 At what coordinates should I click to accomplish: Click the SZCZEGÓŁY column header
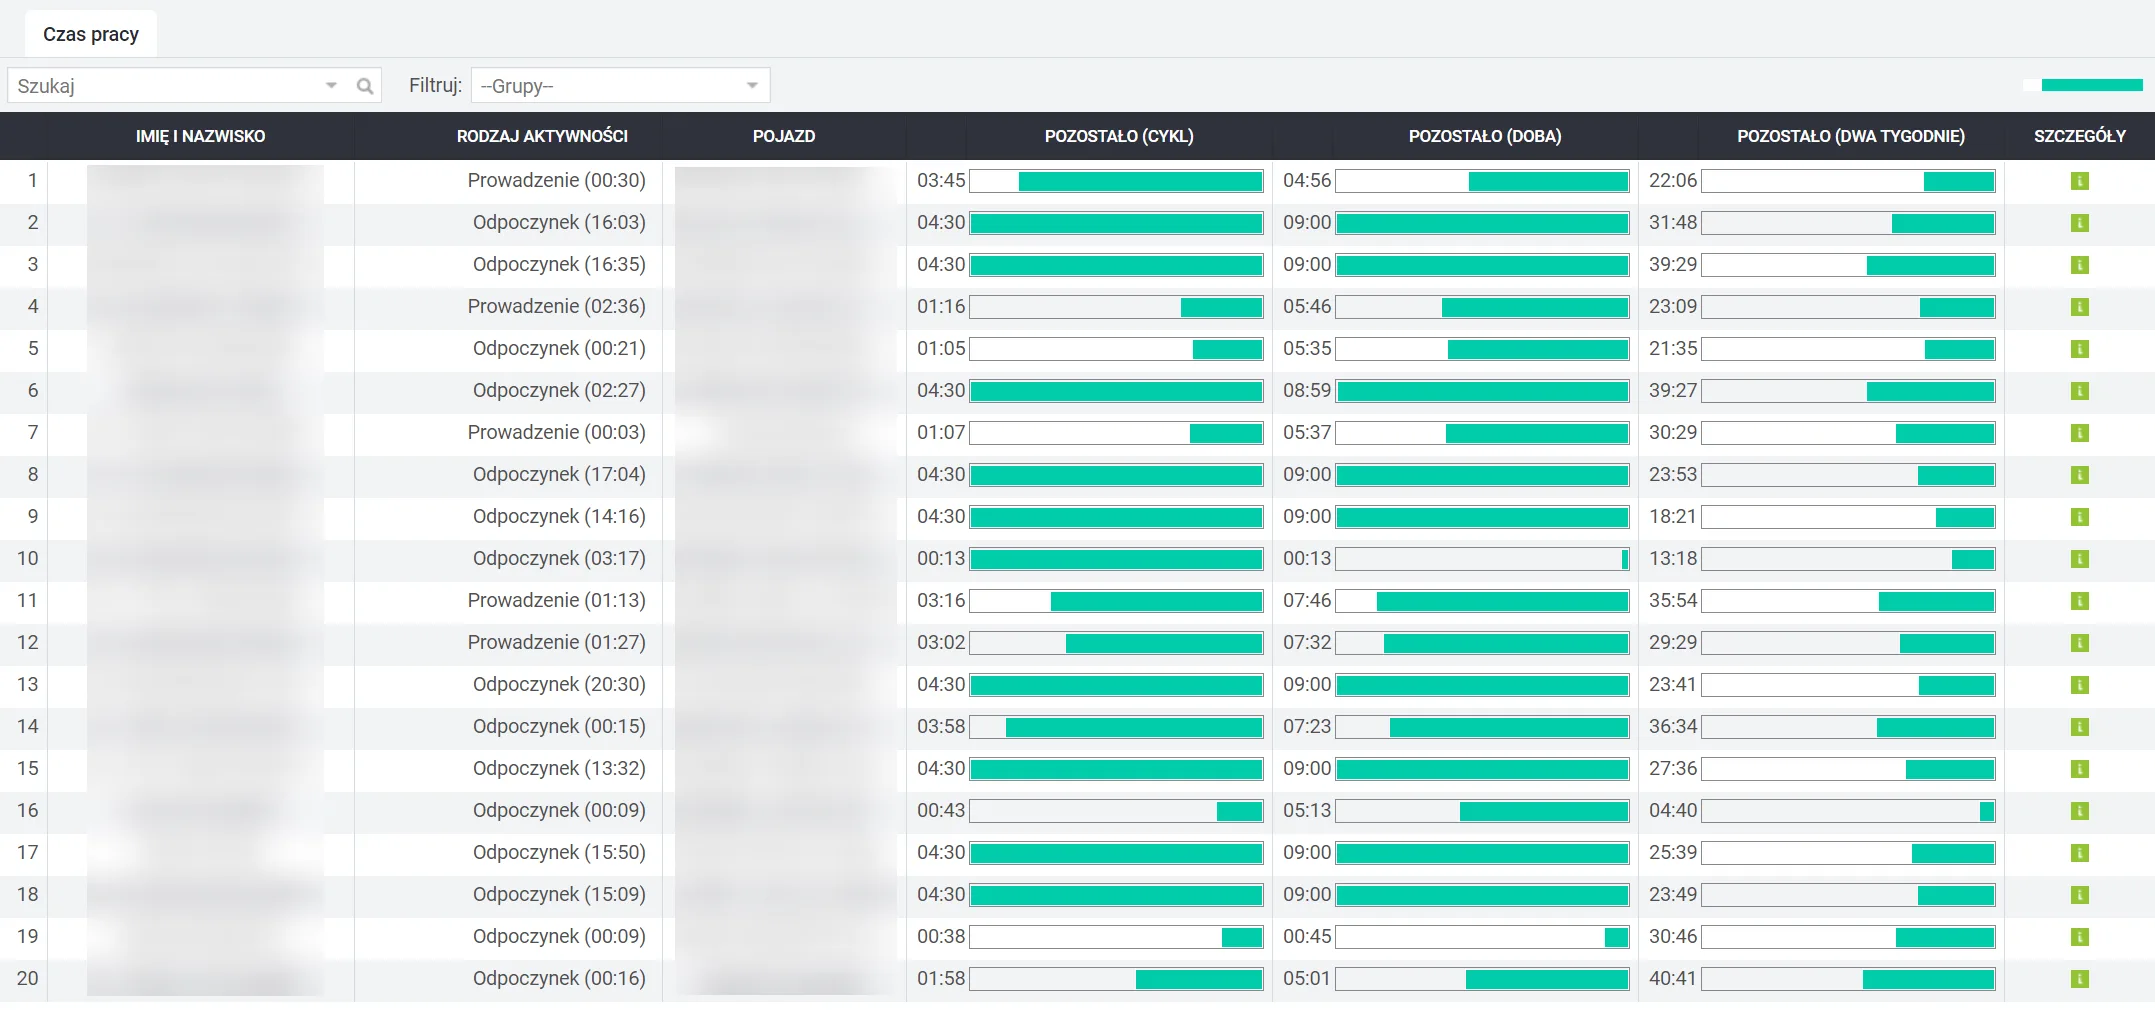tap(2080, 136)
